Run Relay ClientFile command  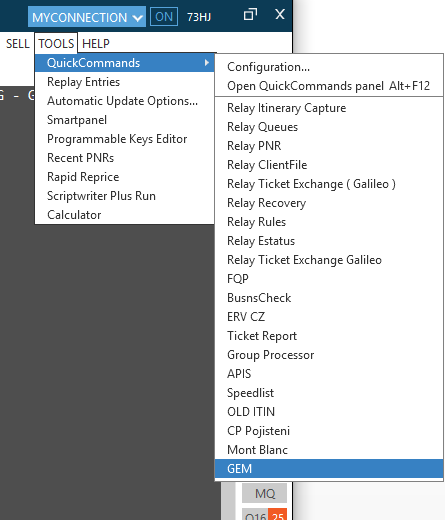tap(329, 165)
